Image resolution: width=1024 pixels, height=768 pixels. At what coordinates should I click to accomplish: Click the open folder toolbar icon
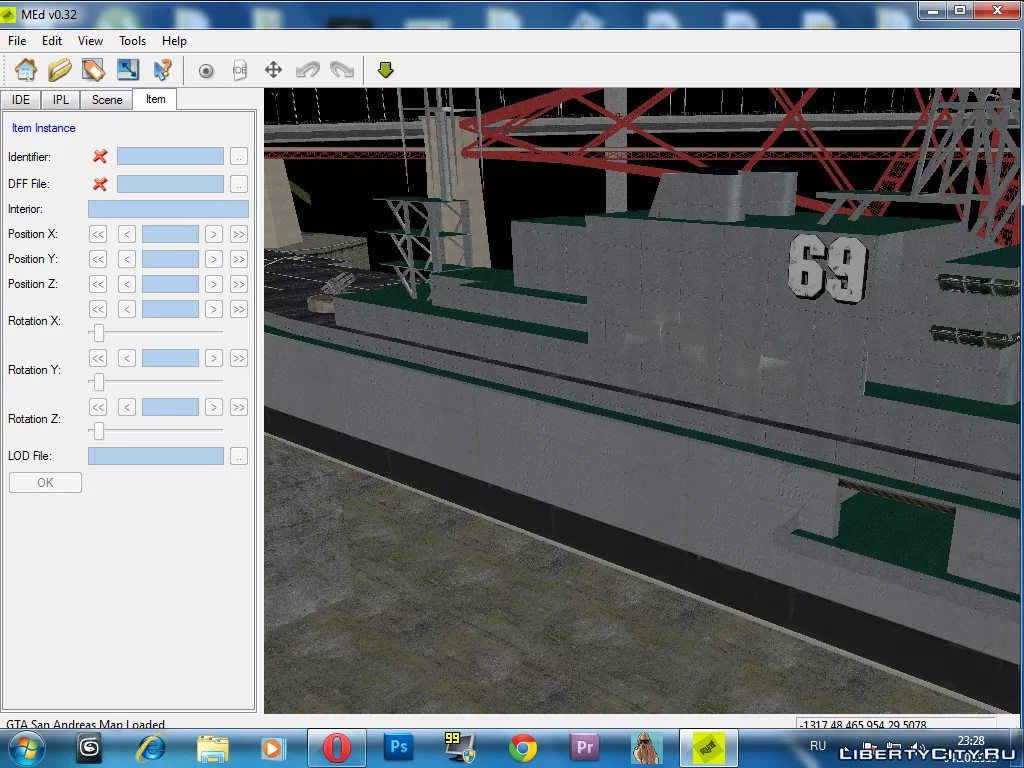(60, 70)
